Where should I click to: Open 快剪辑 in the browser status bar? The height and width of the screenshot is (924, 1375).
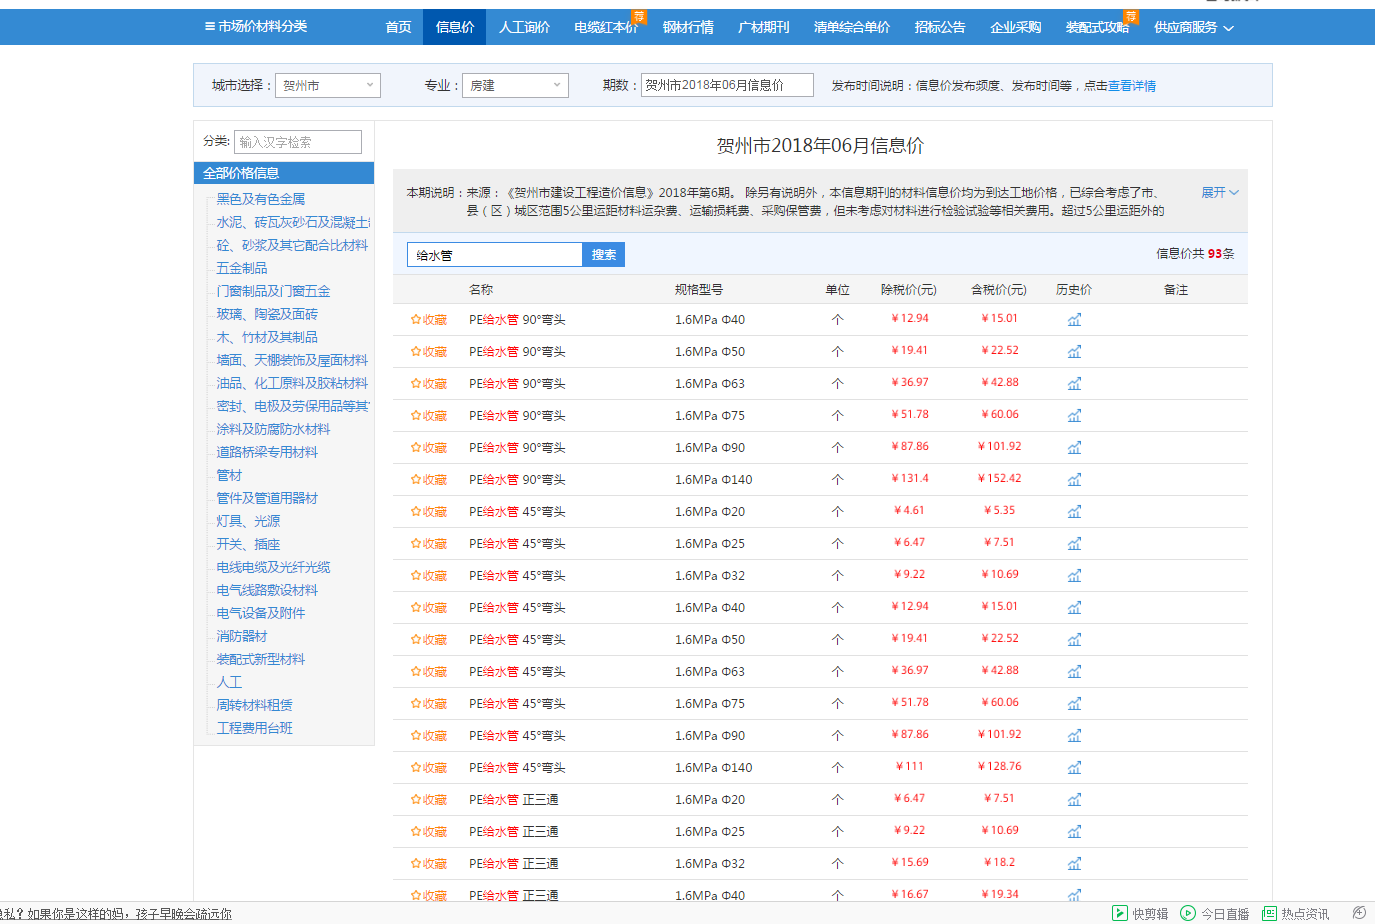tap(1140, 913)
